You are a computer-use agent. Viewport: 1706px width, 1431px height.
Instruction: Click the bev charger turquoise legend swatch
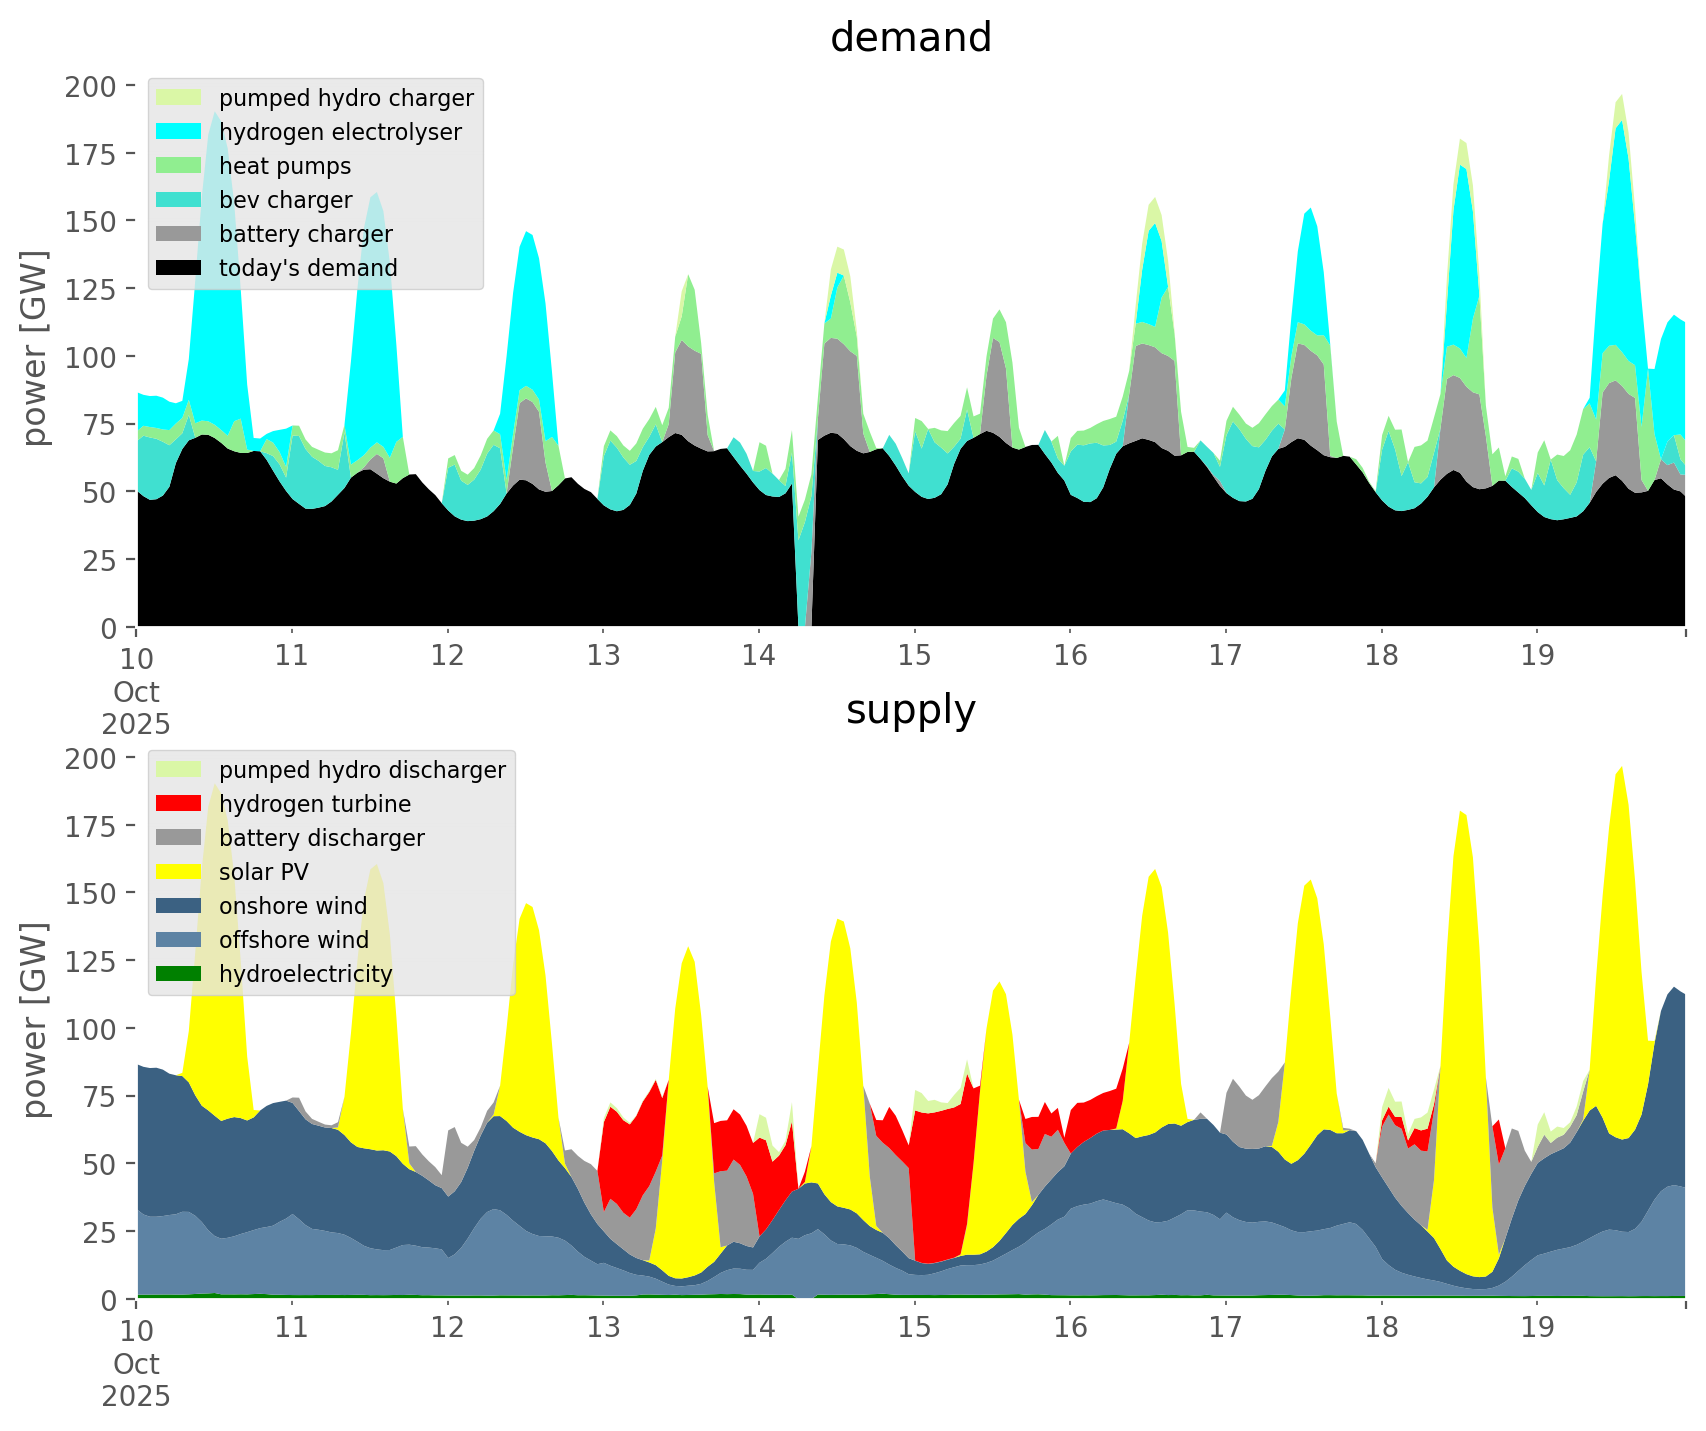tap(179, 200)
